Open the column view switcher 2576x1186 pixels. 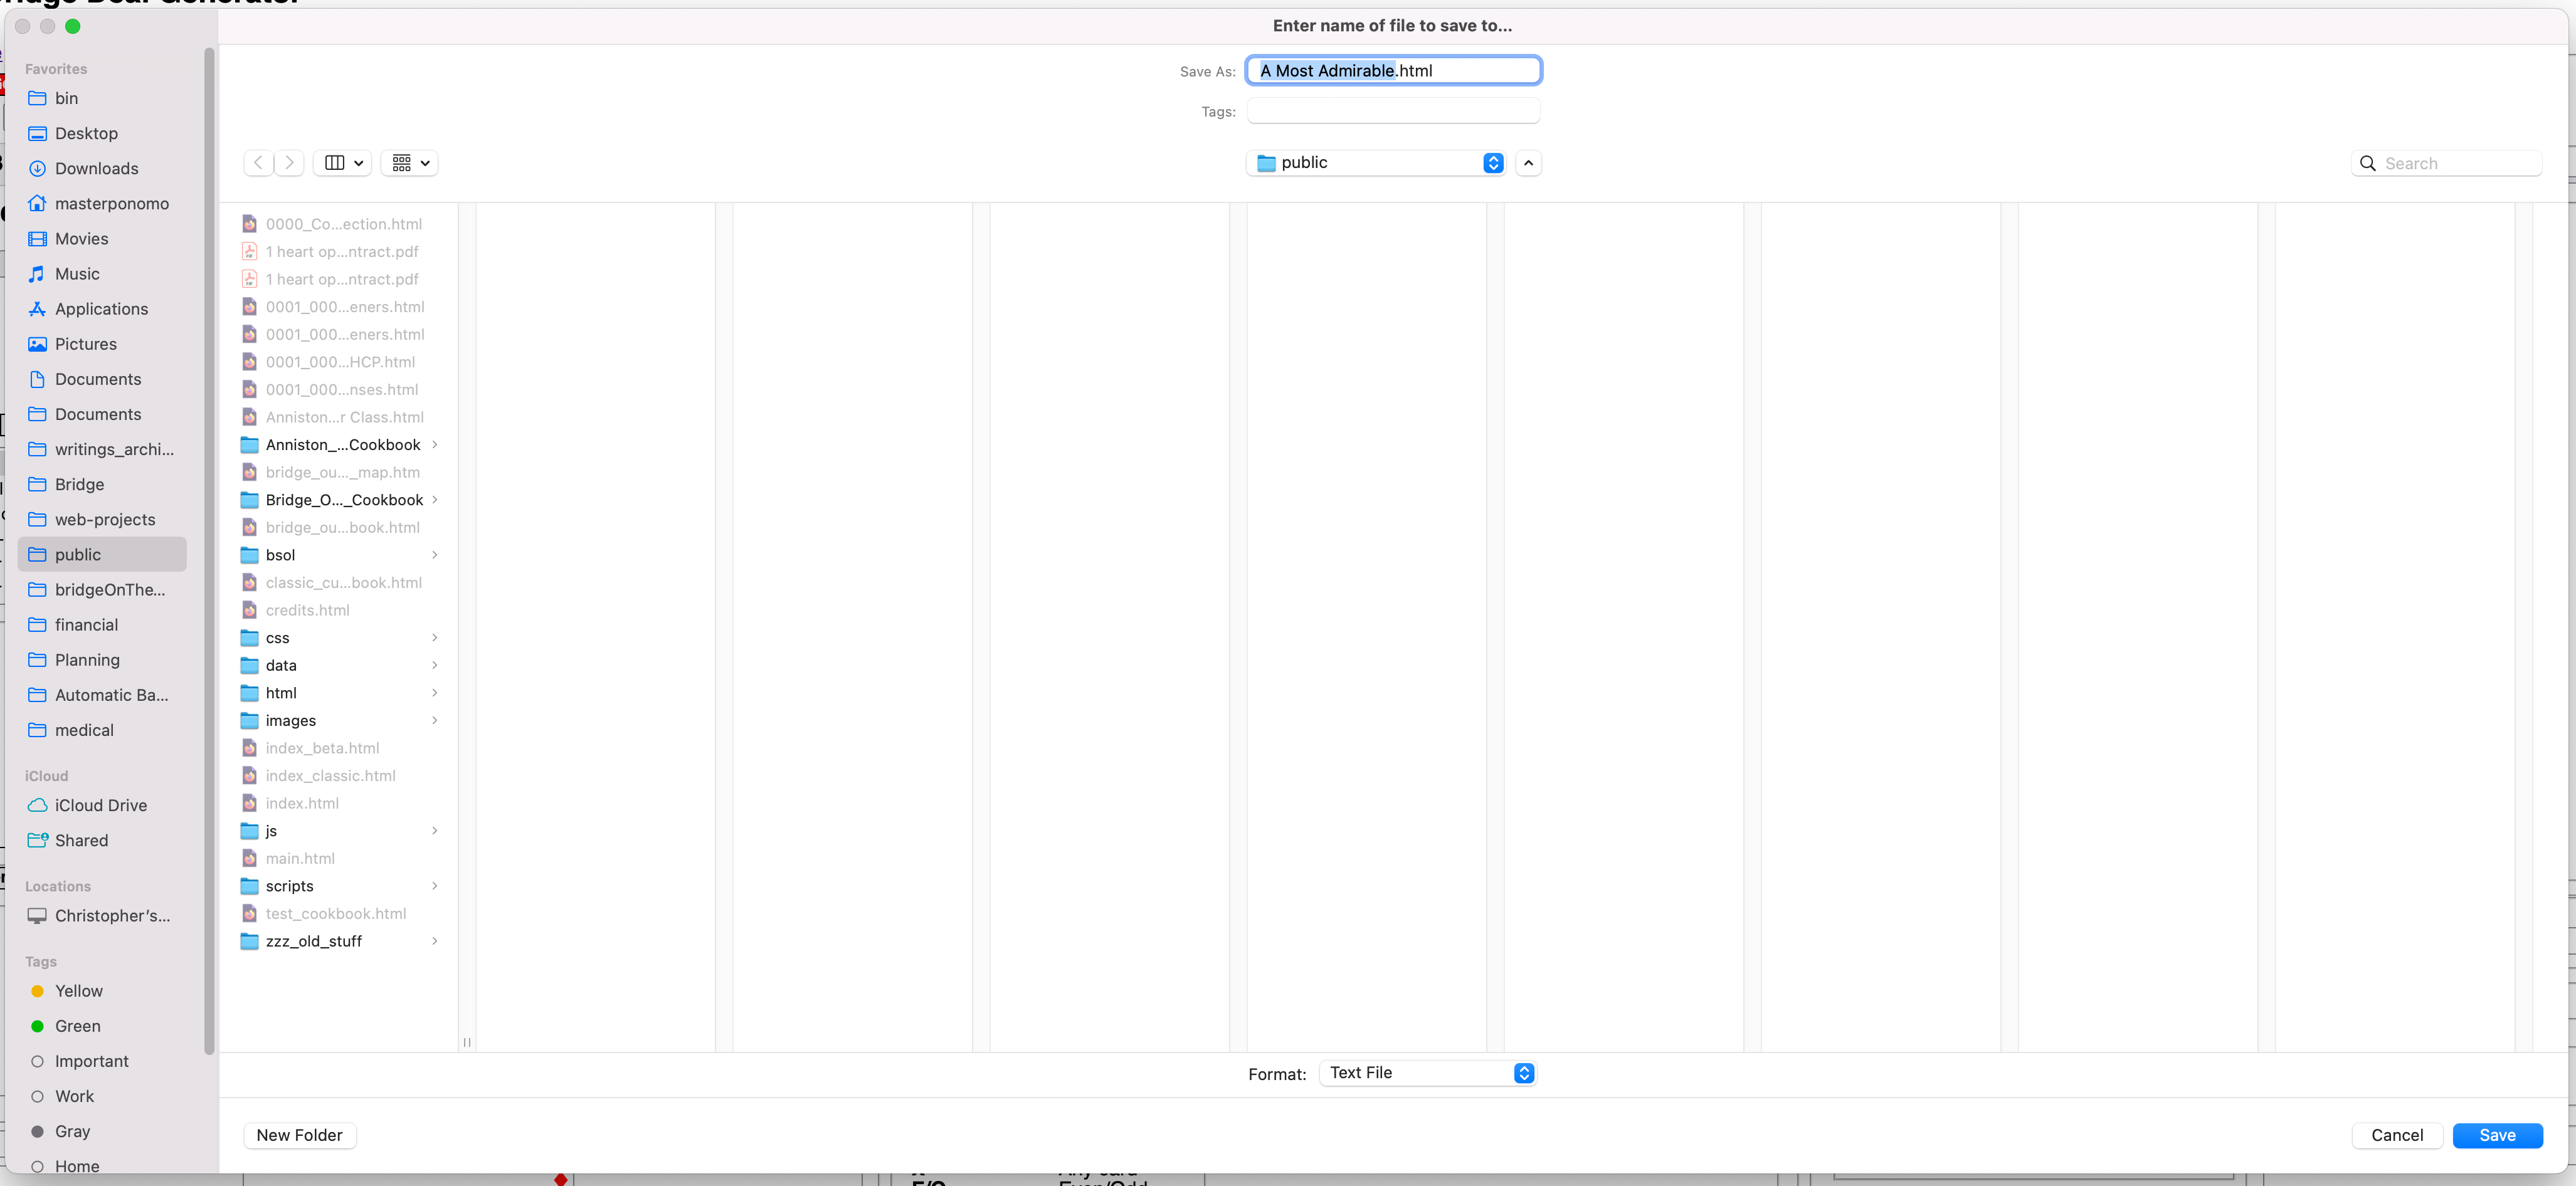tap(342, 163)
